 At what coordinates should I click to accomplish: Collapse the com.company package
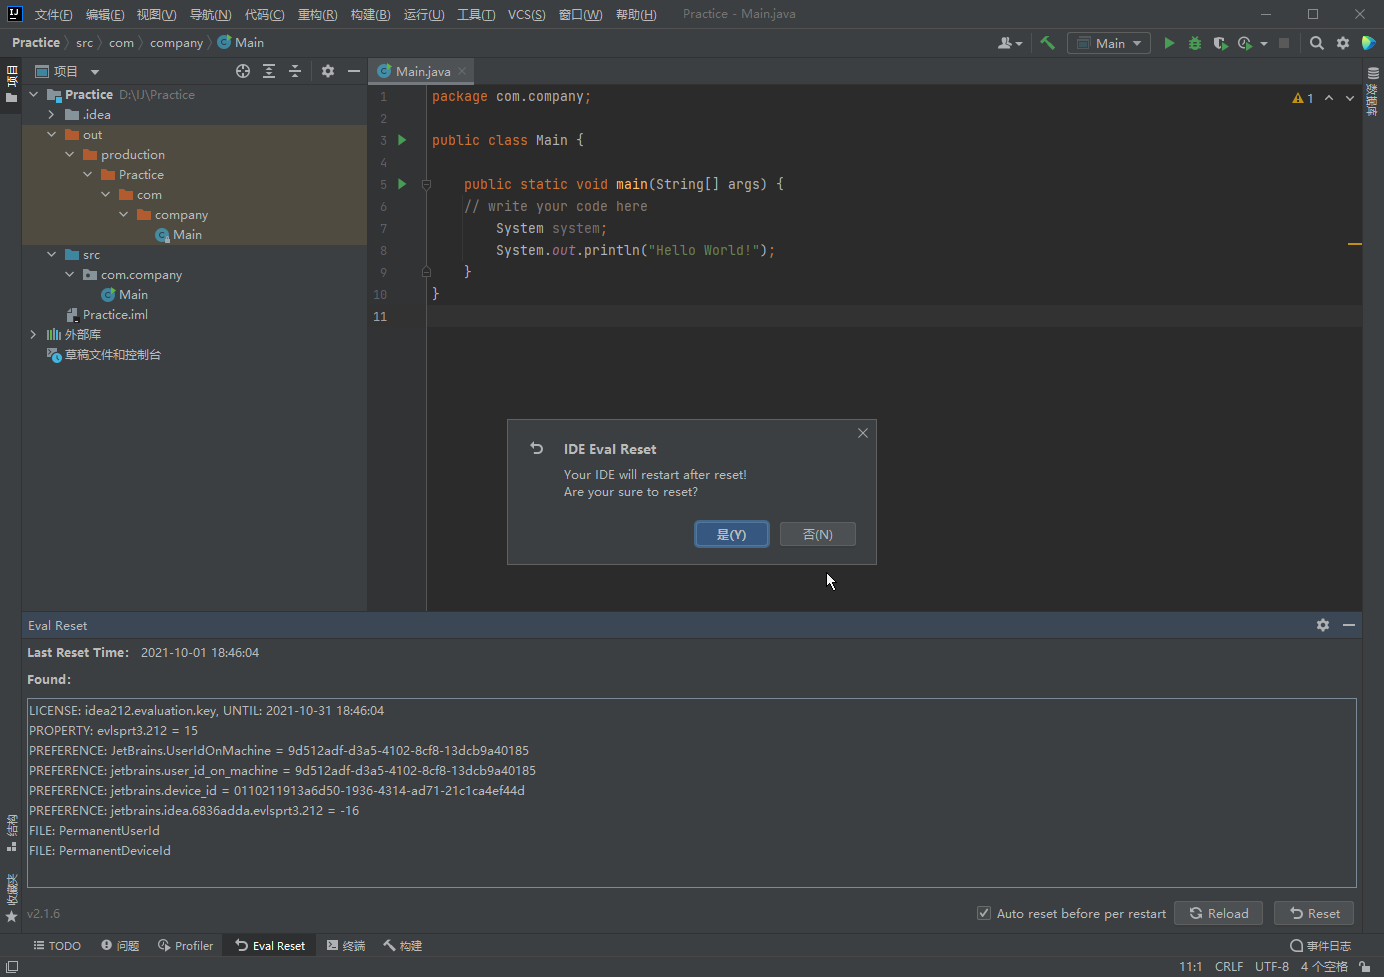point(70,274)
